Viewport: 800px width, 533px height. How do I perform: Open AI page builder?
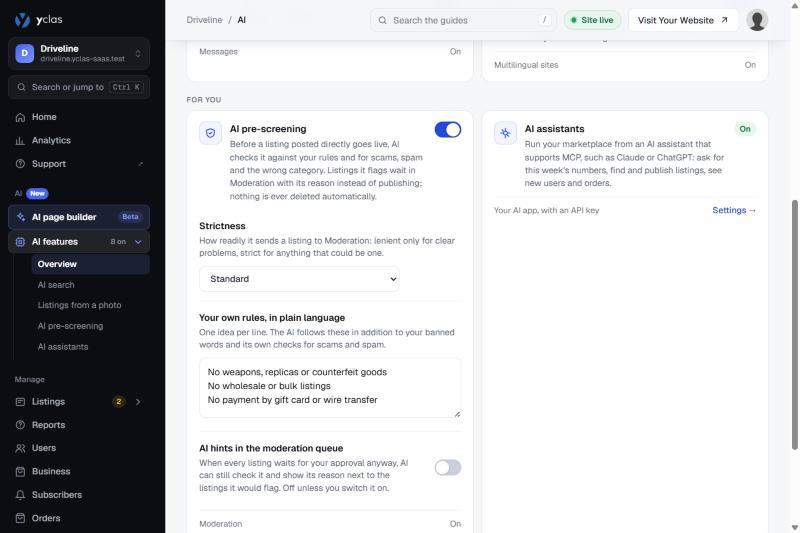click(79, 217)
